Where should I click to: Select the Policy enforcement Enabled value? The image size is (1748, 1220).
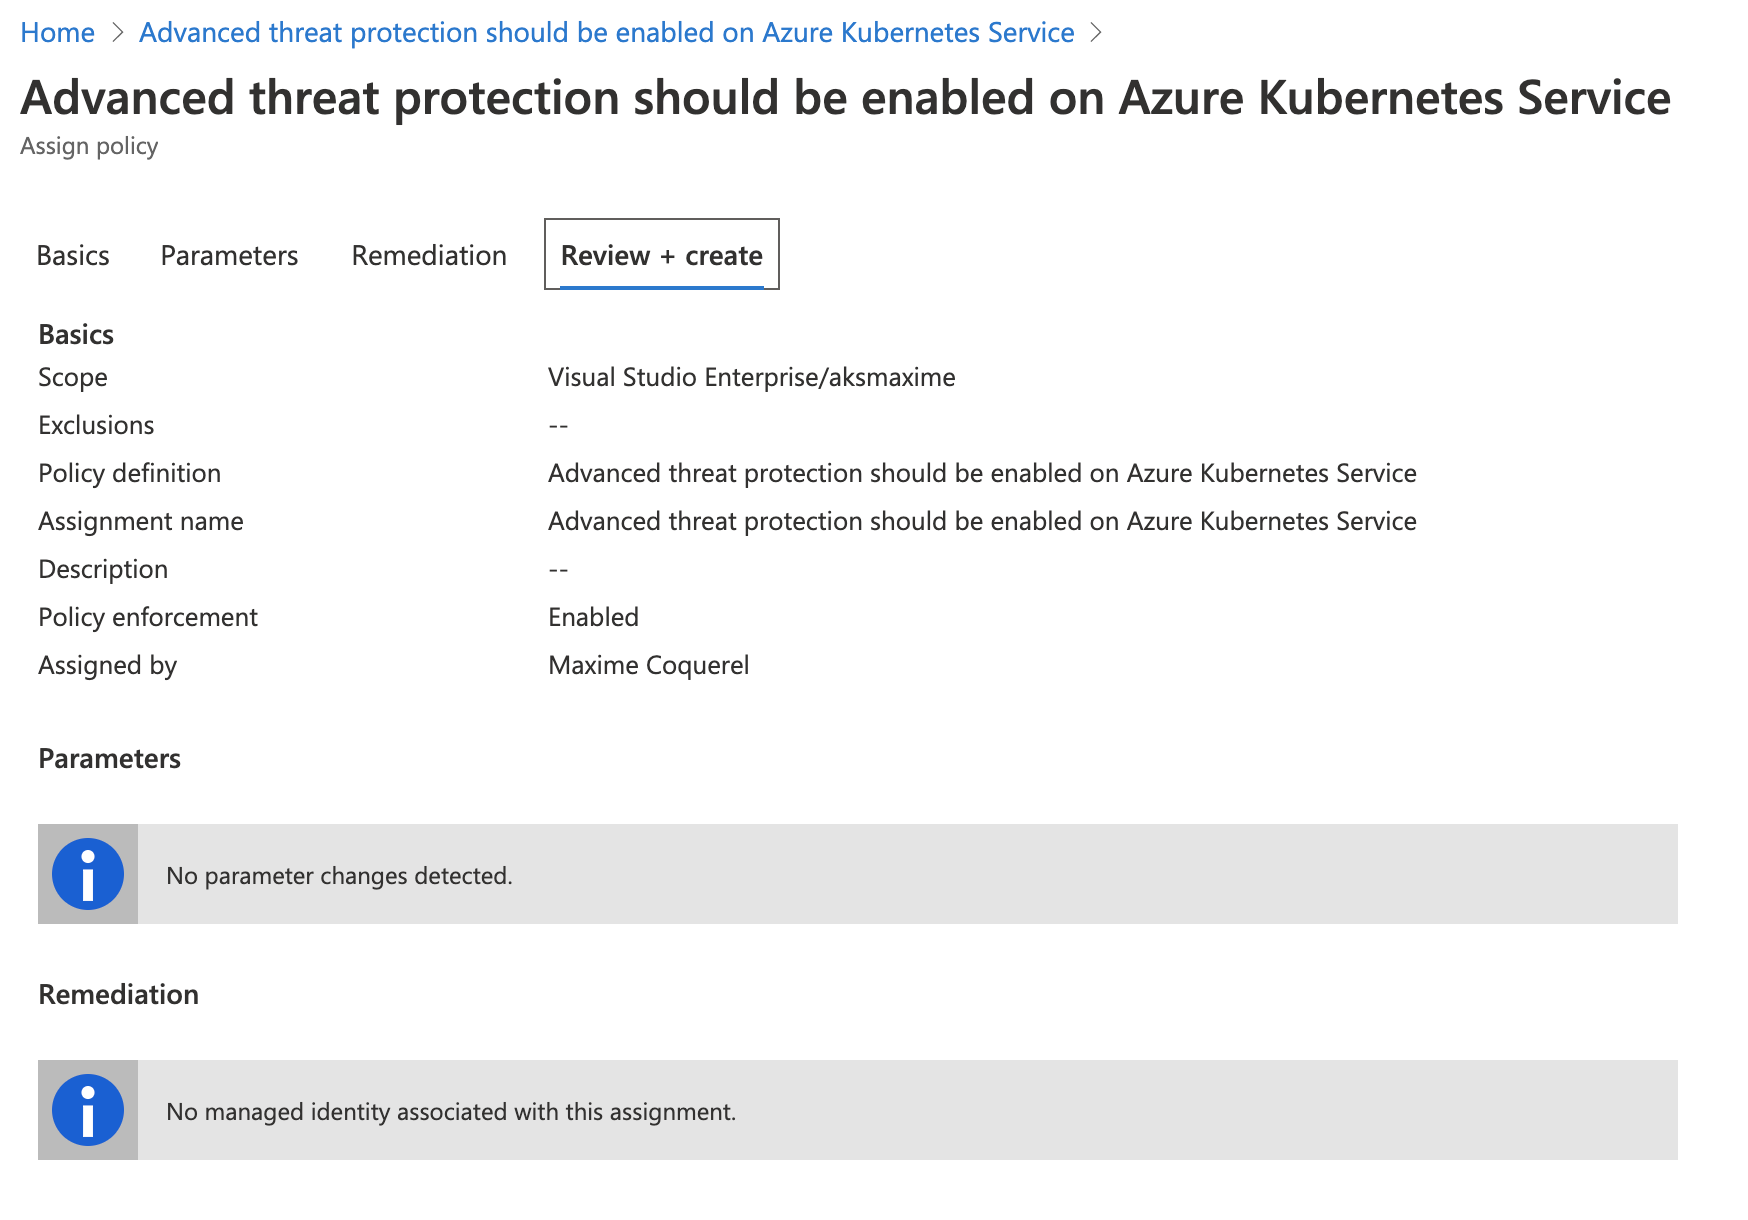[592, 617]
